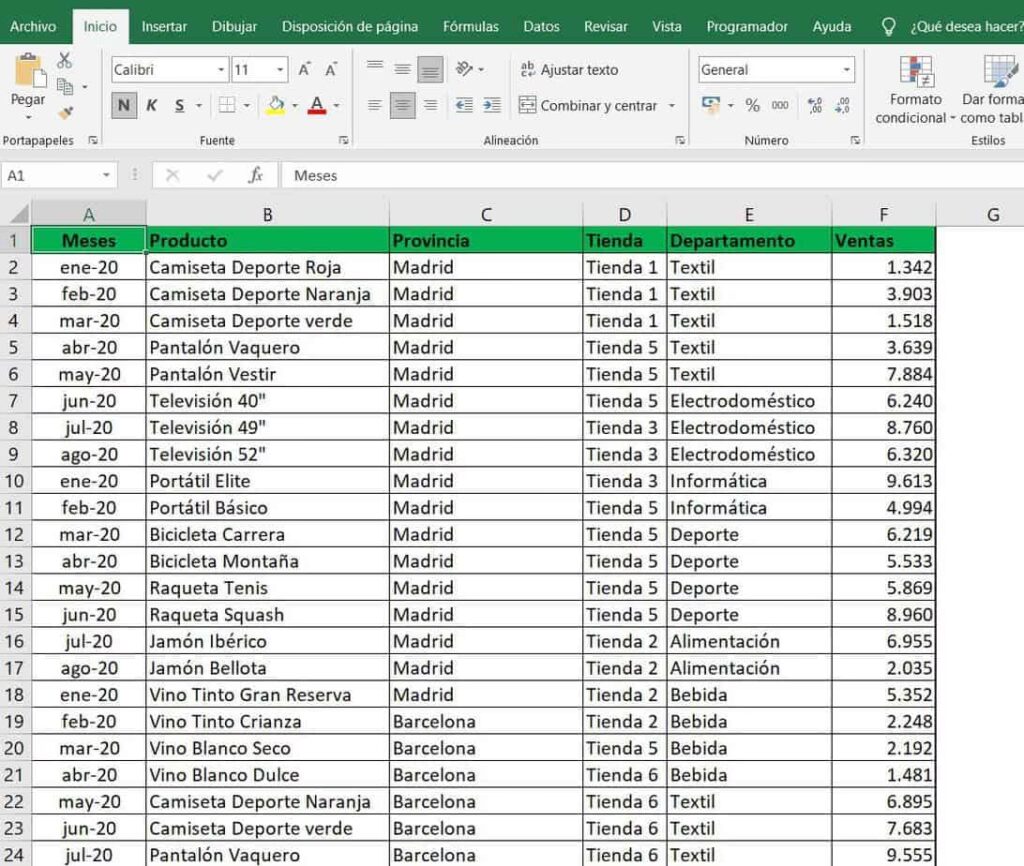Select the Ventas header cell

pos(883,240)
